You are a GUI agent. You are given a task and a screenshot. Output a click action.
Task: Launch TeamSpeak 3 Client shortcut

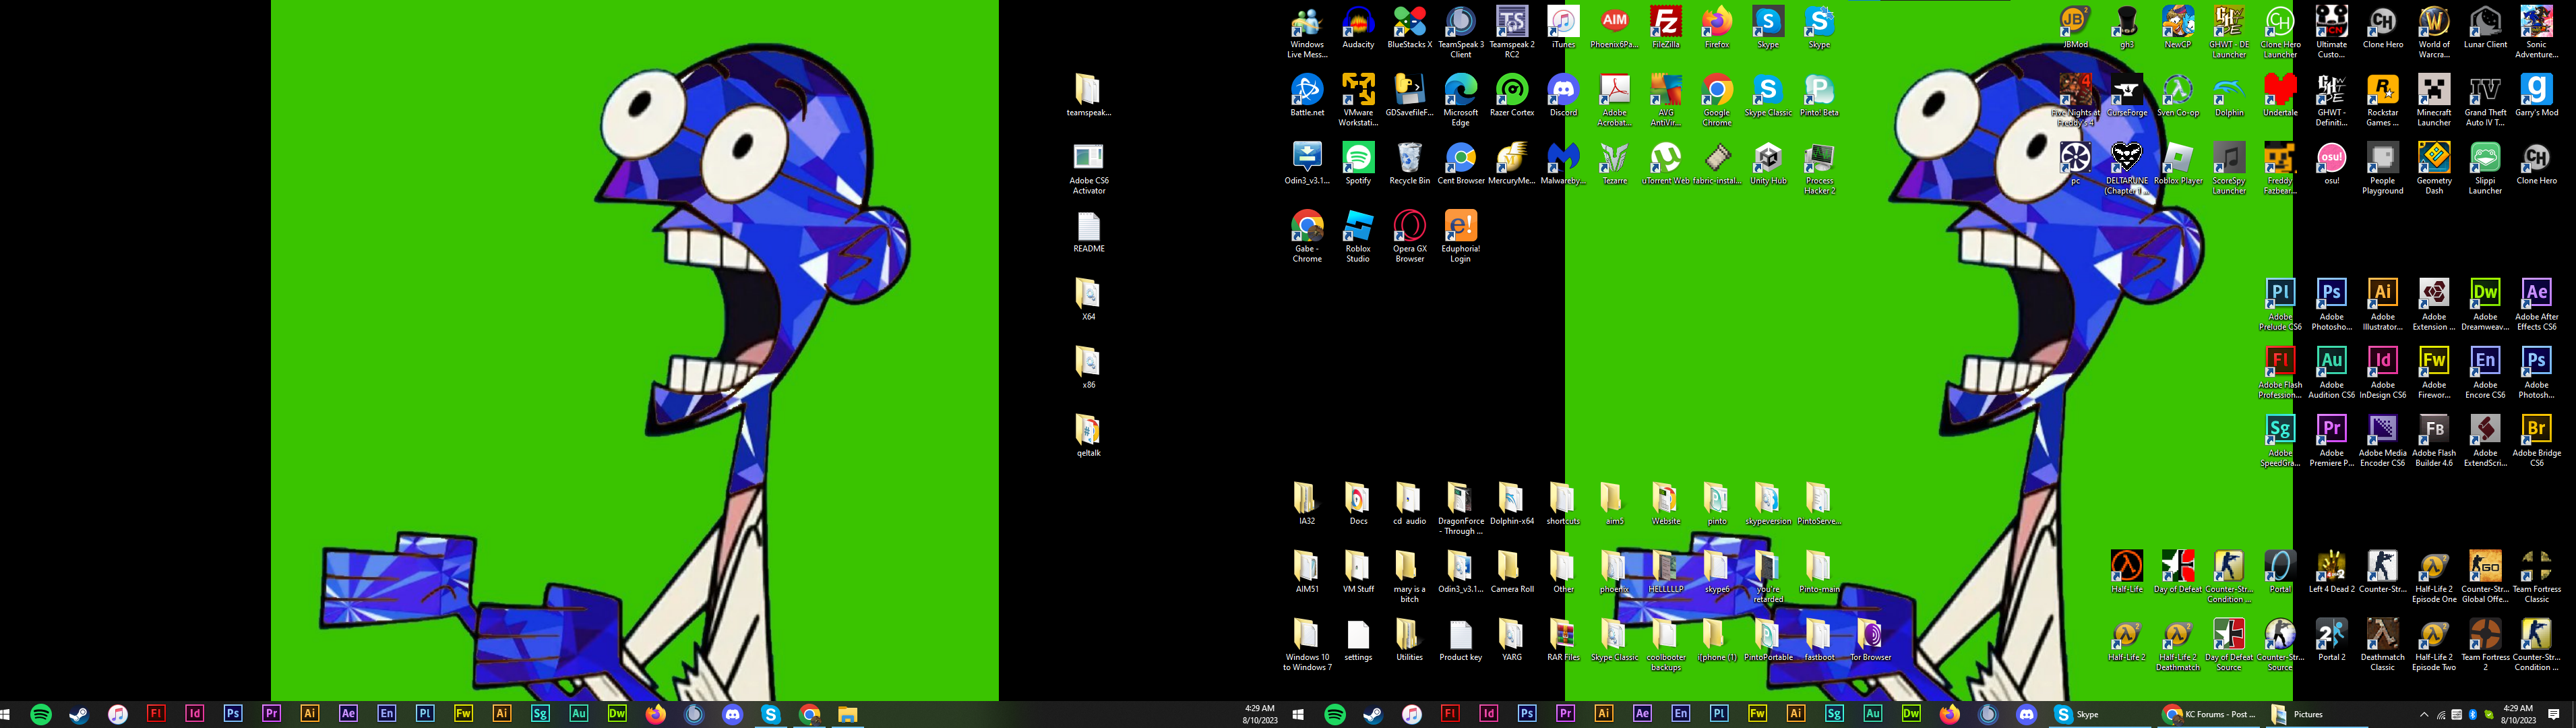point(1460,31)
